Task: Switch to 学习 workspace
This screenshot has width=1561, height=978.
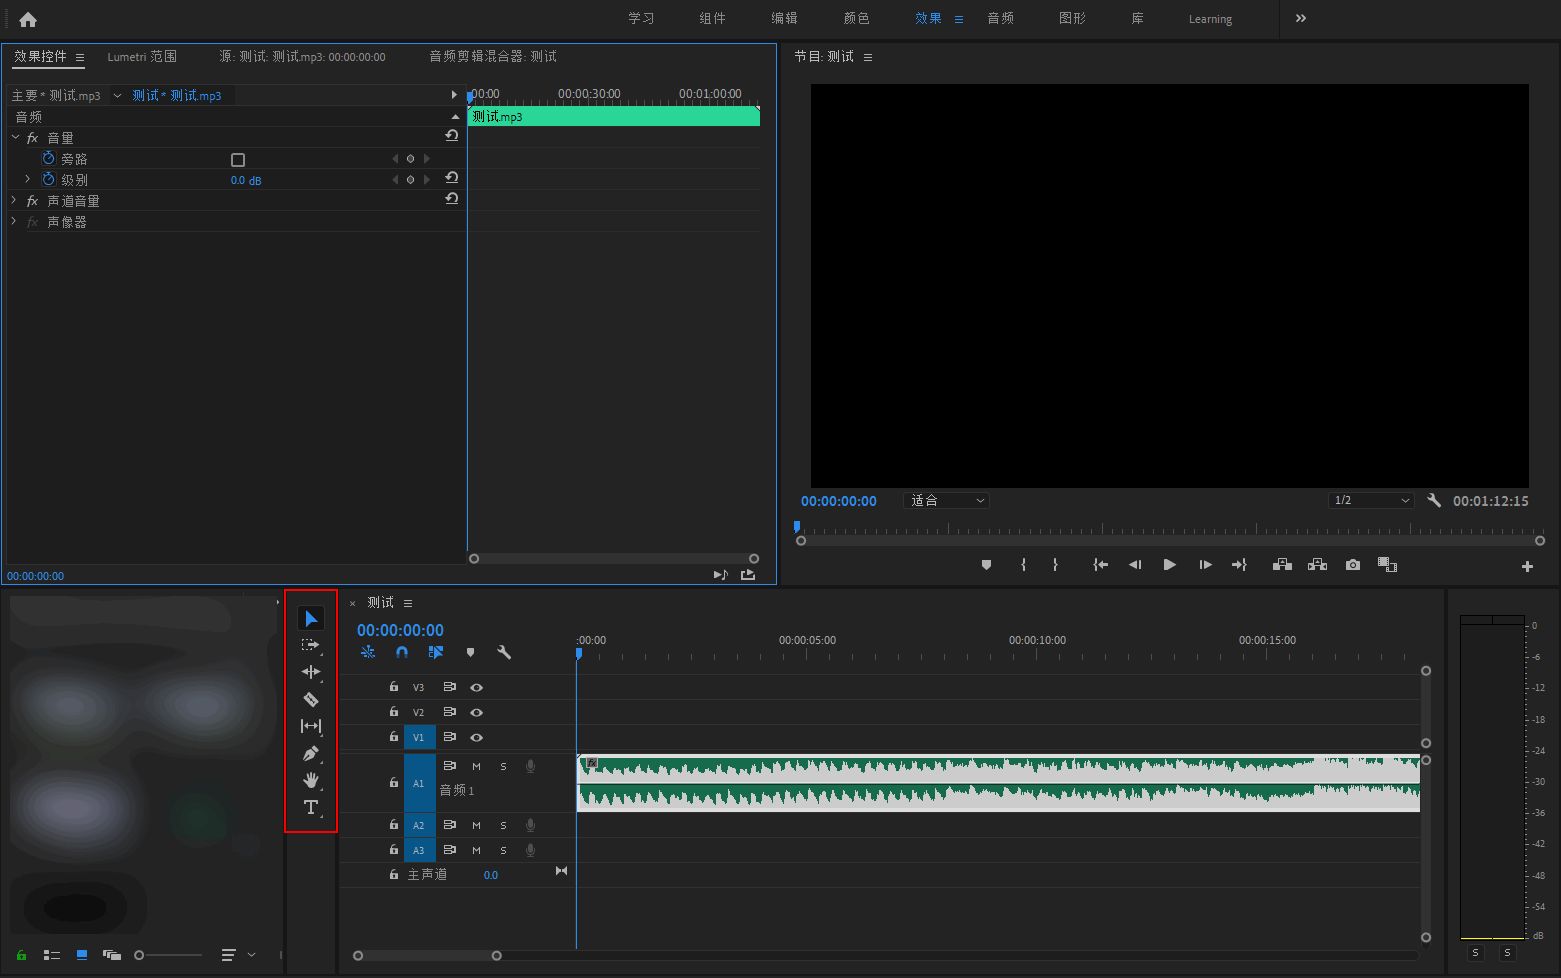Action: [641, 18]
